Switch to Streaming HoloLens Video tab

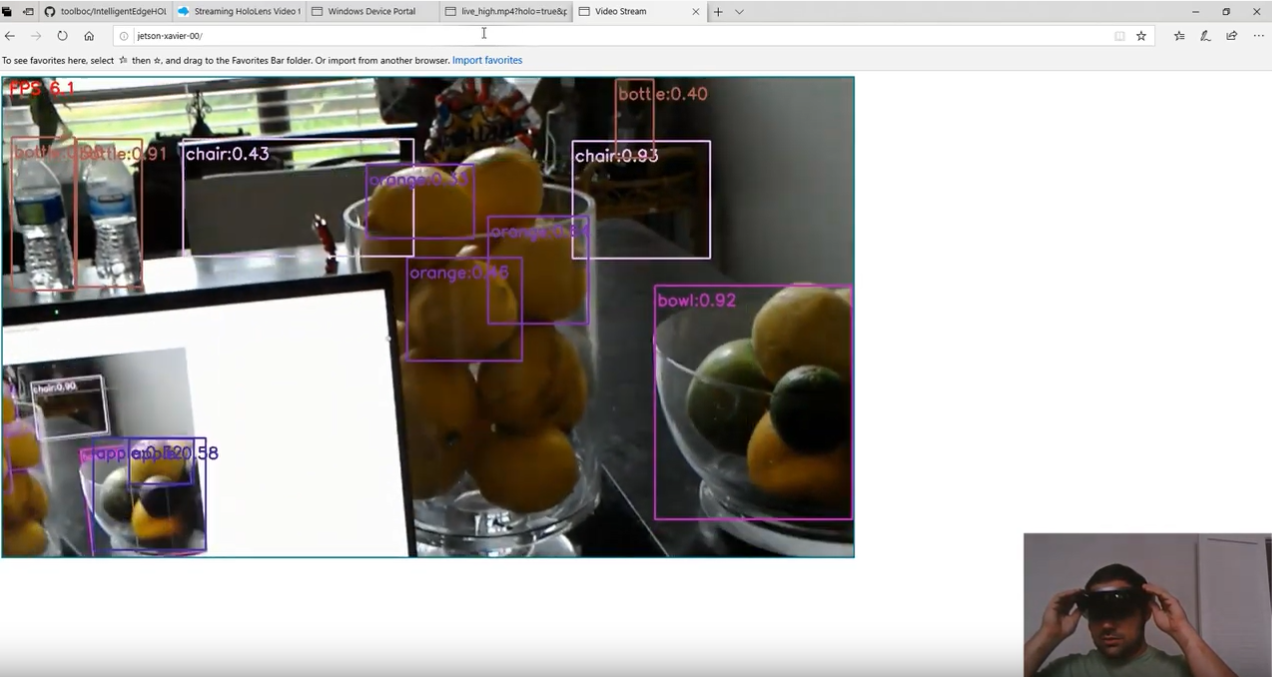[239, 12]
